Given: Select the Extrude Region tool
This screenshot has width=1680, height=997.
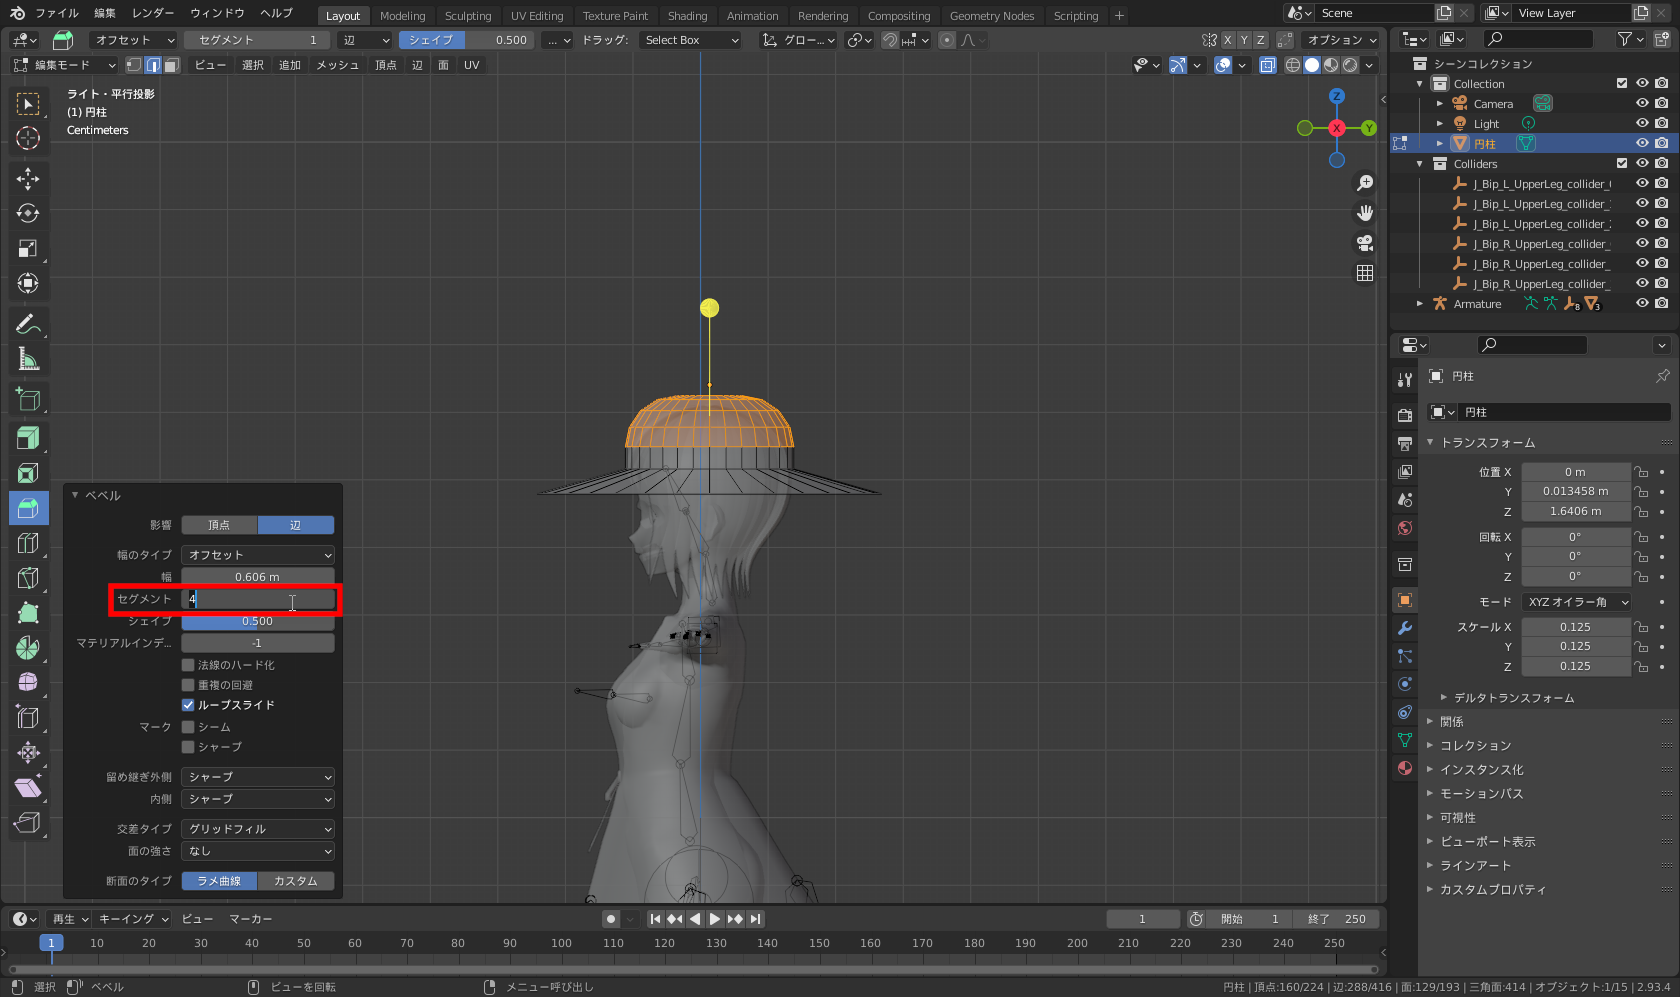Looking at the screenshot, I should [x=28, y=438].
